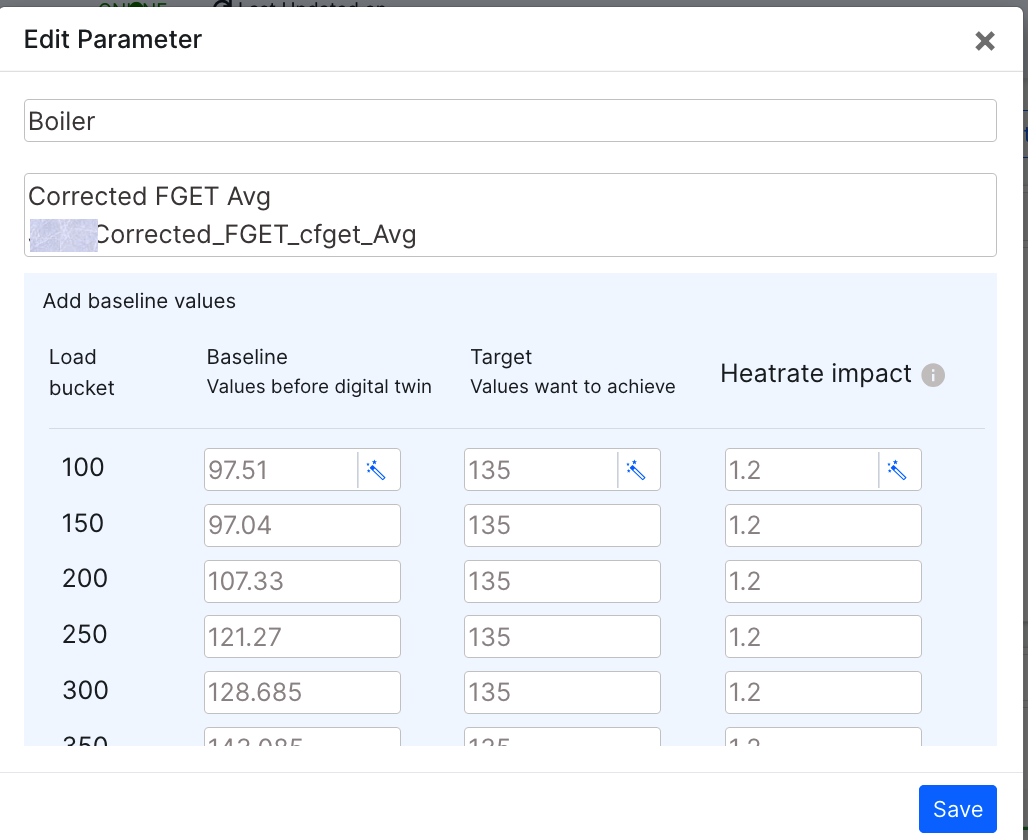Screen dimensions: 1028x840
Task: Click 'Values before digital twin' subtitle
Action: pos(319,387)
